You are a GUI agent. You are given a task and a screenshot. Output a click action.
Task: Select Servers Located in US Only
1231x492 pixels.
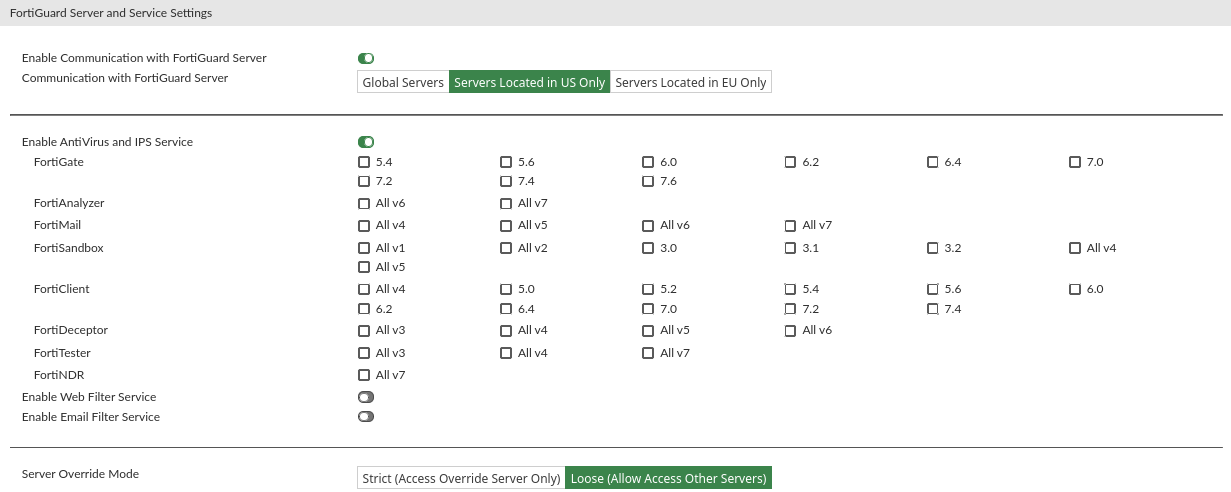pyautogui.click(x=529, y=83)
